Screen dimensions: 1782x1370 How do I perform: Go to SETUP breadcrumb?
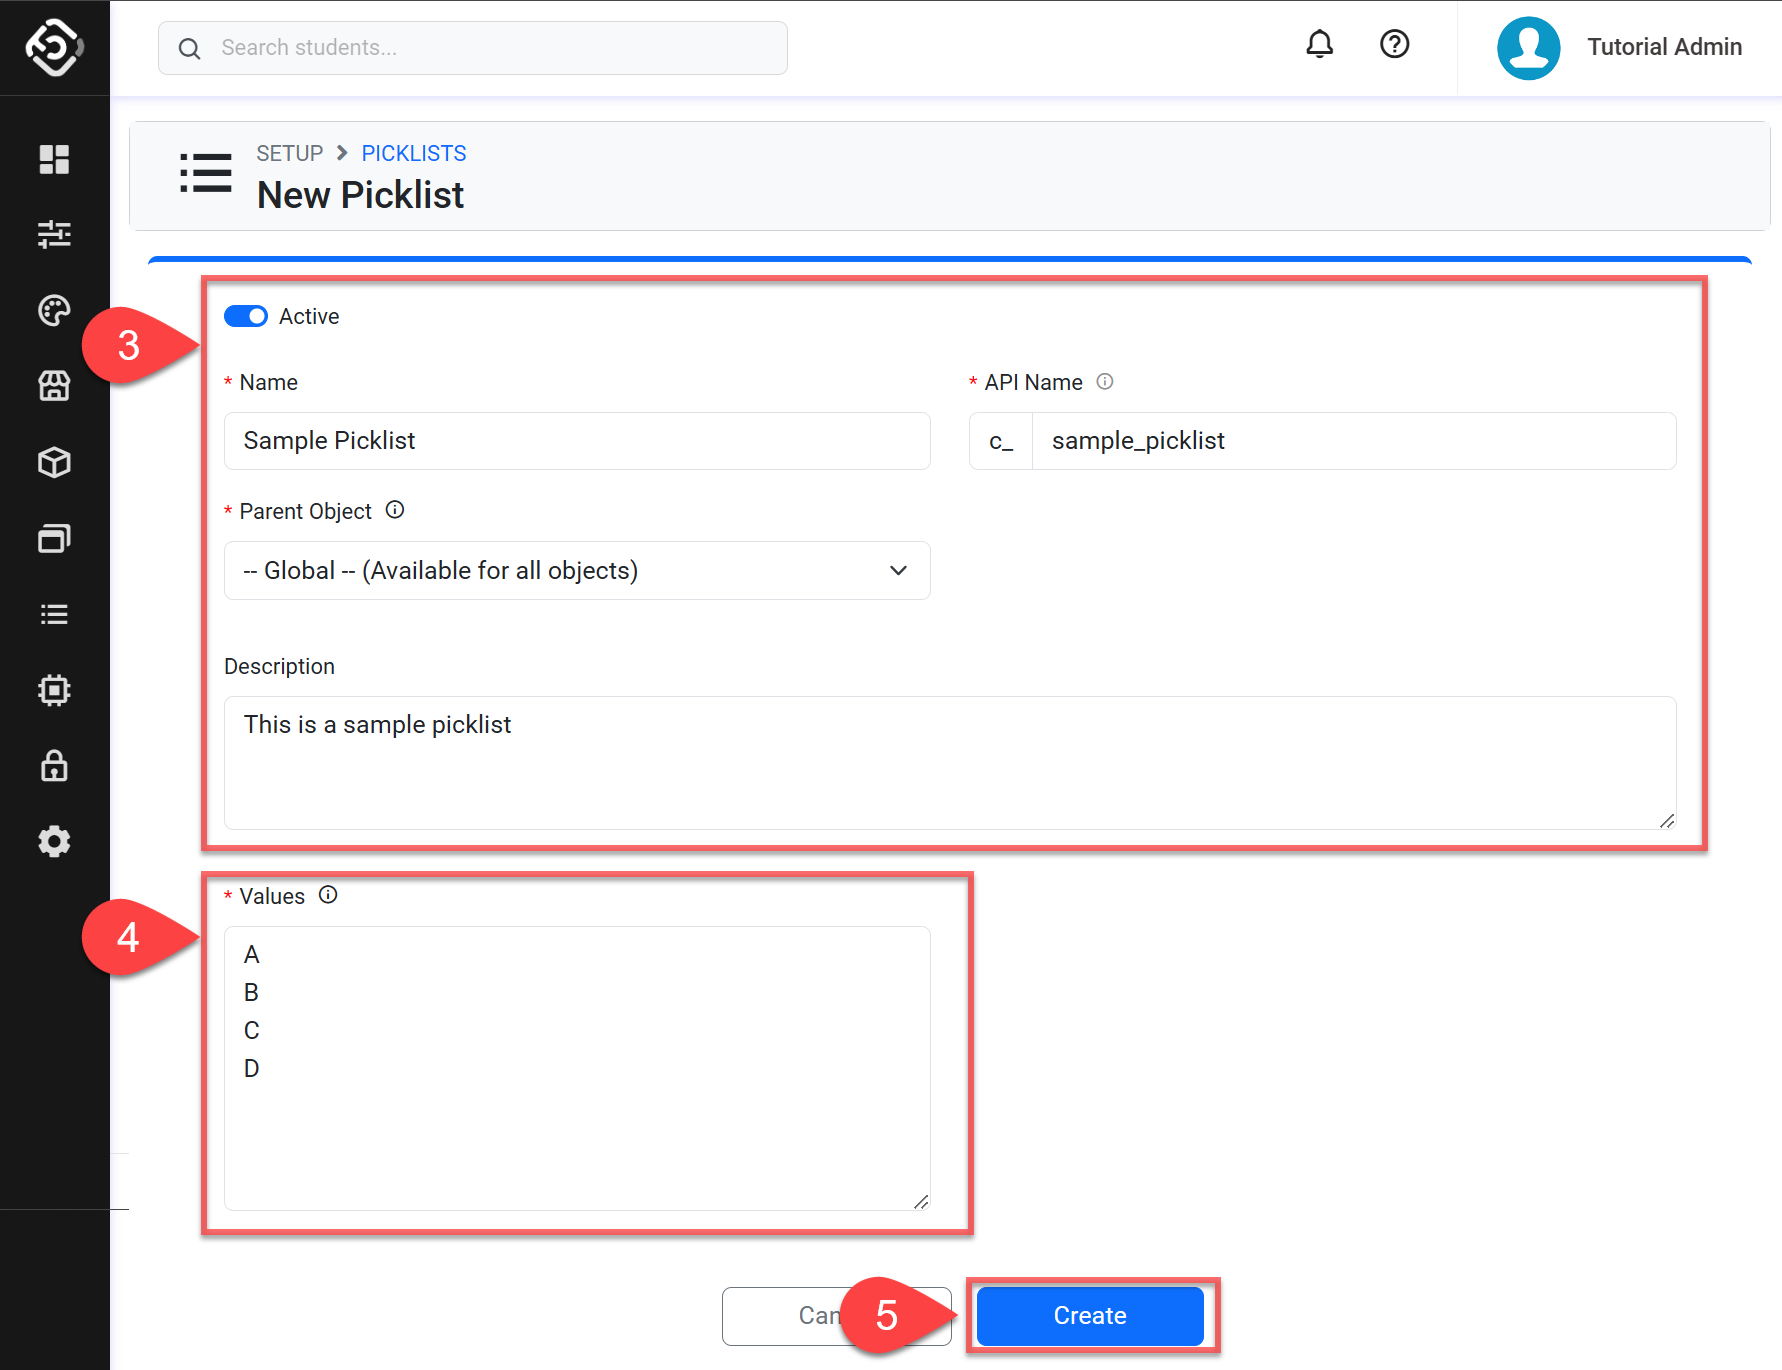[289, 153]
